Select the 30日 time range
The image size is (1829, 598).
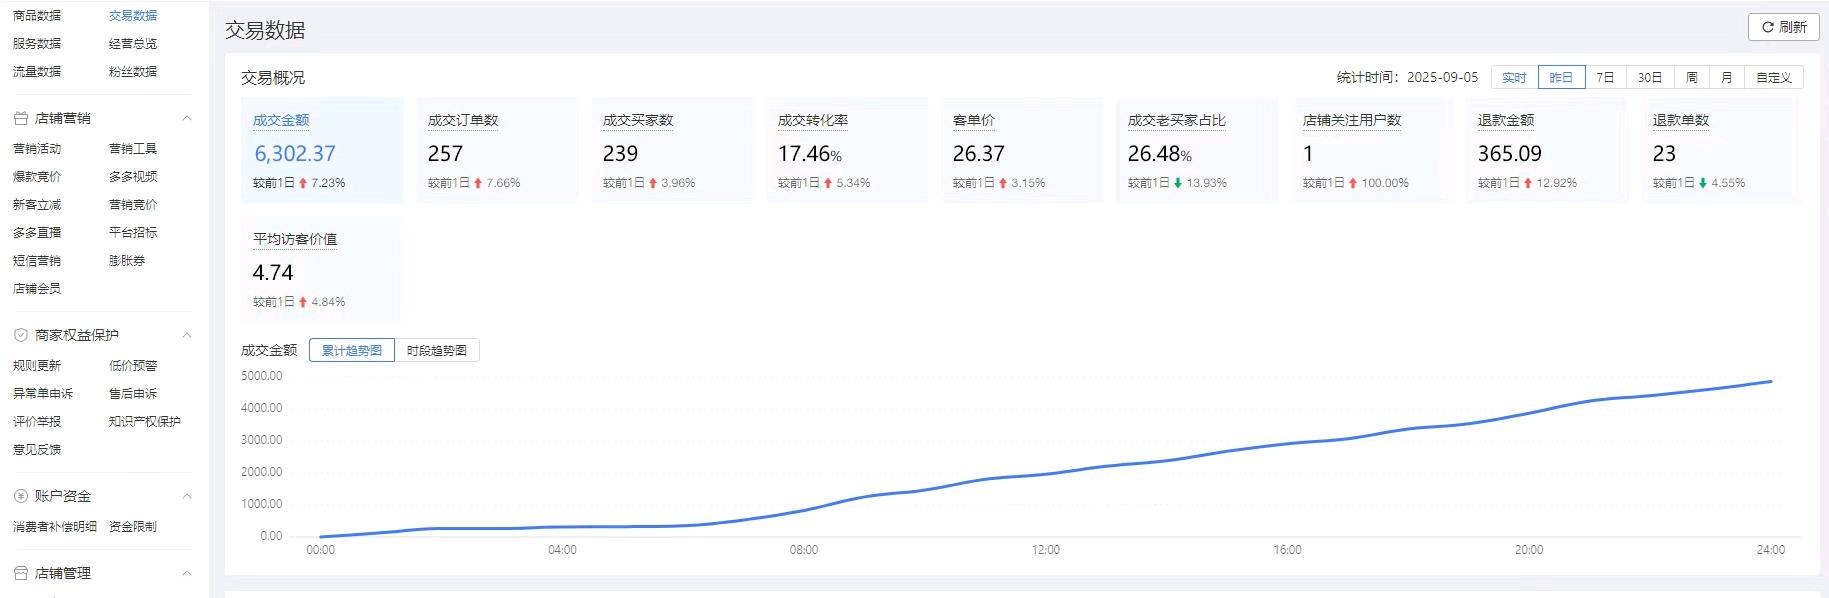(x=1650, y=77)
